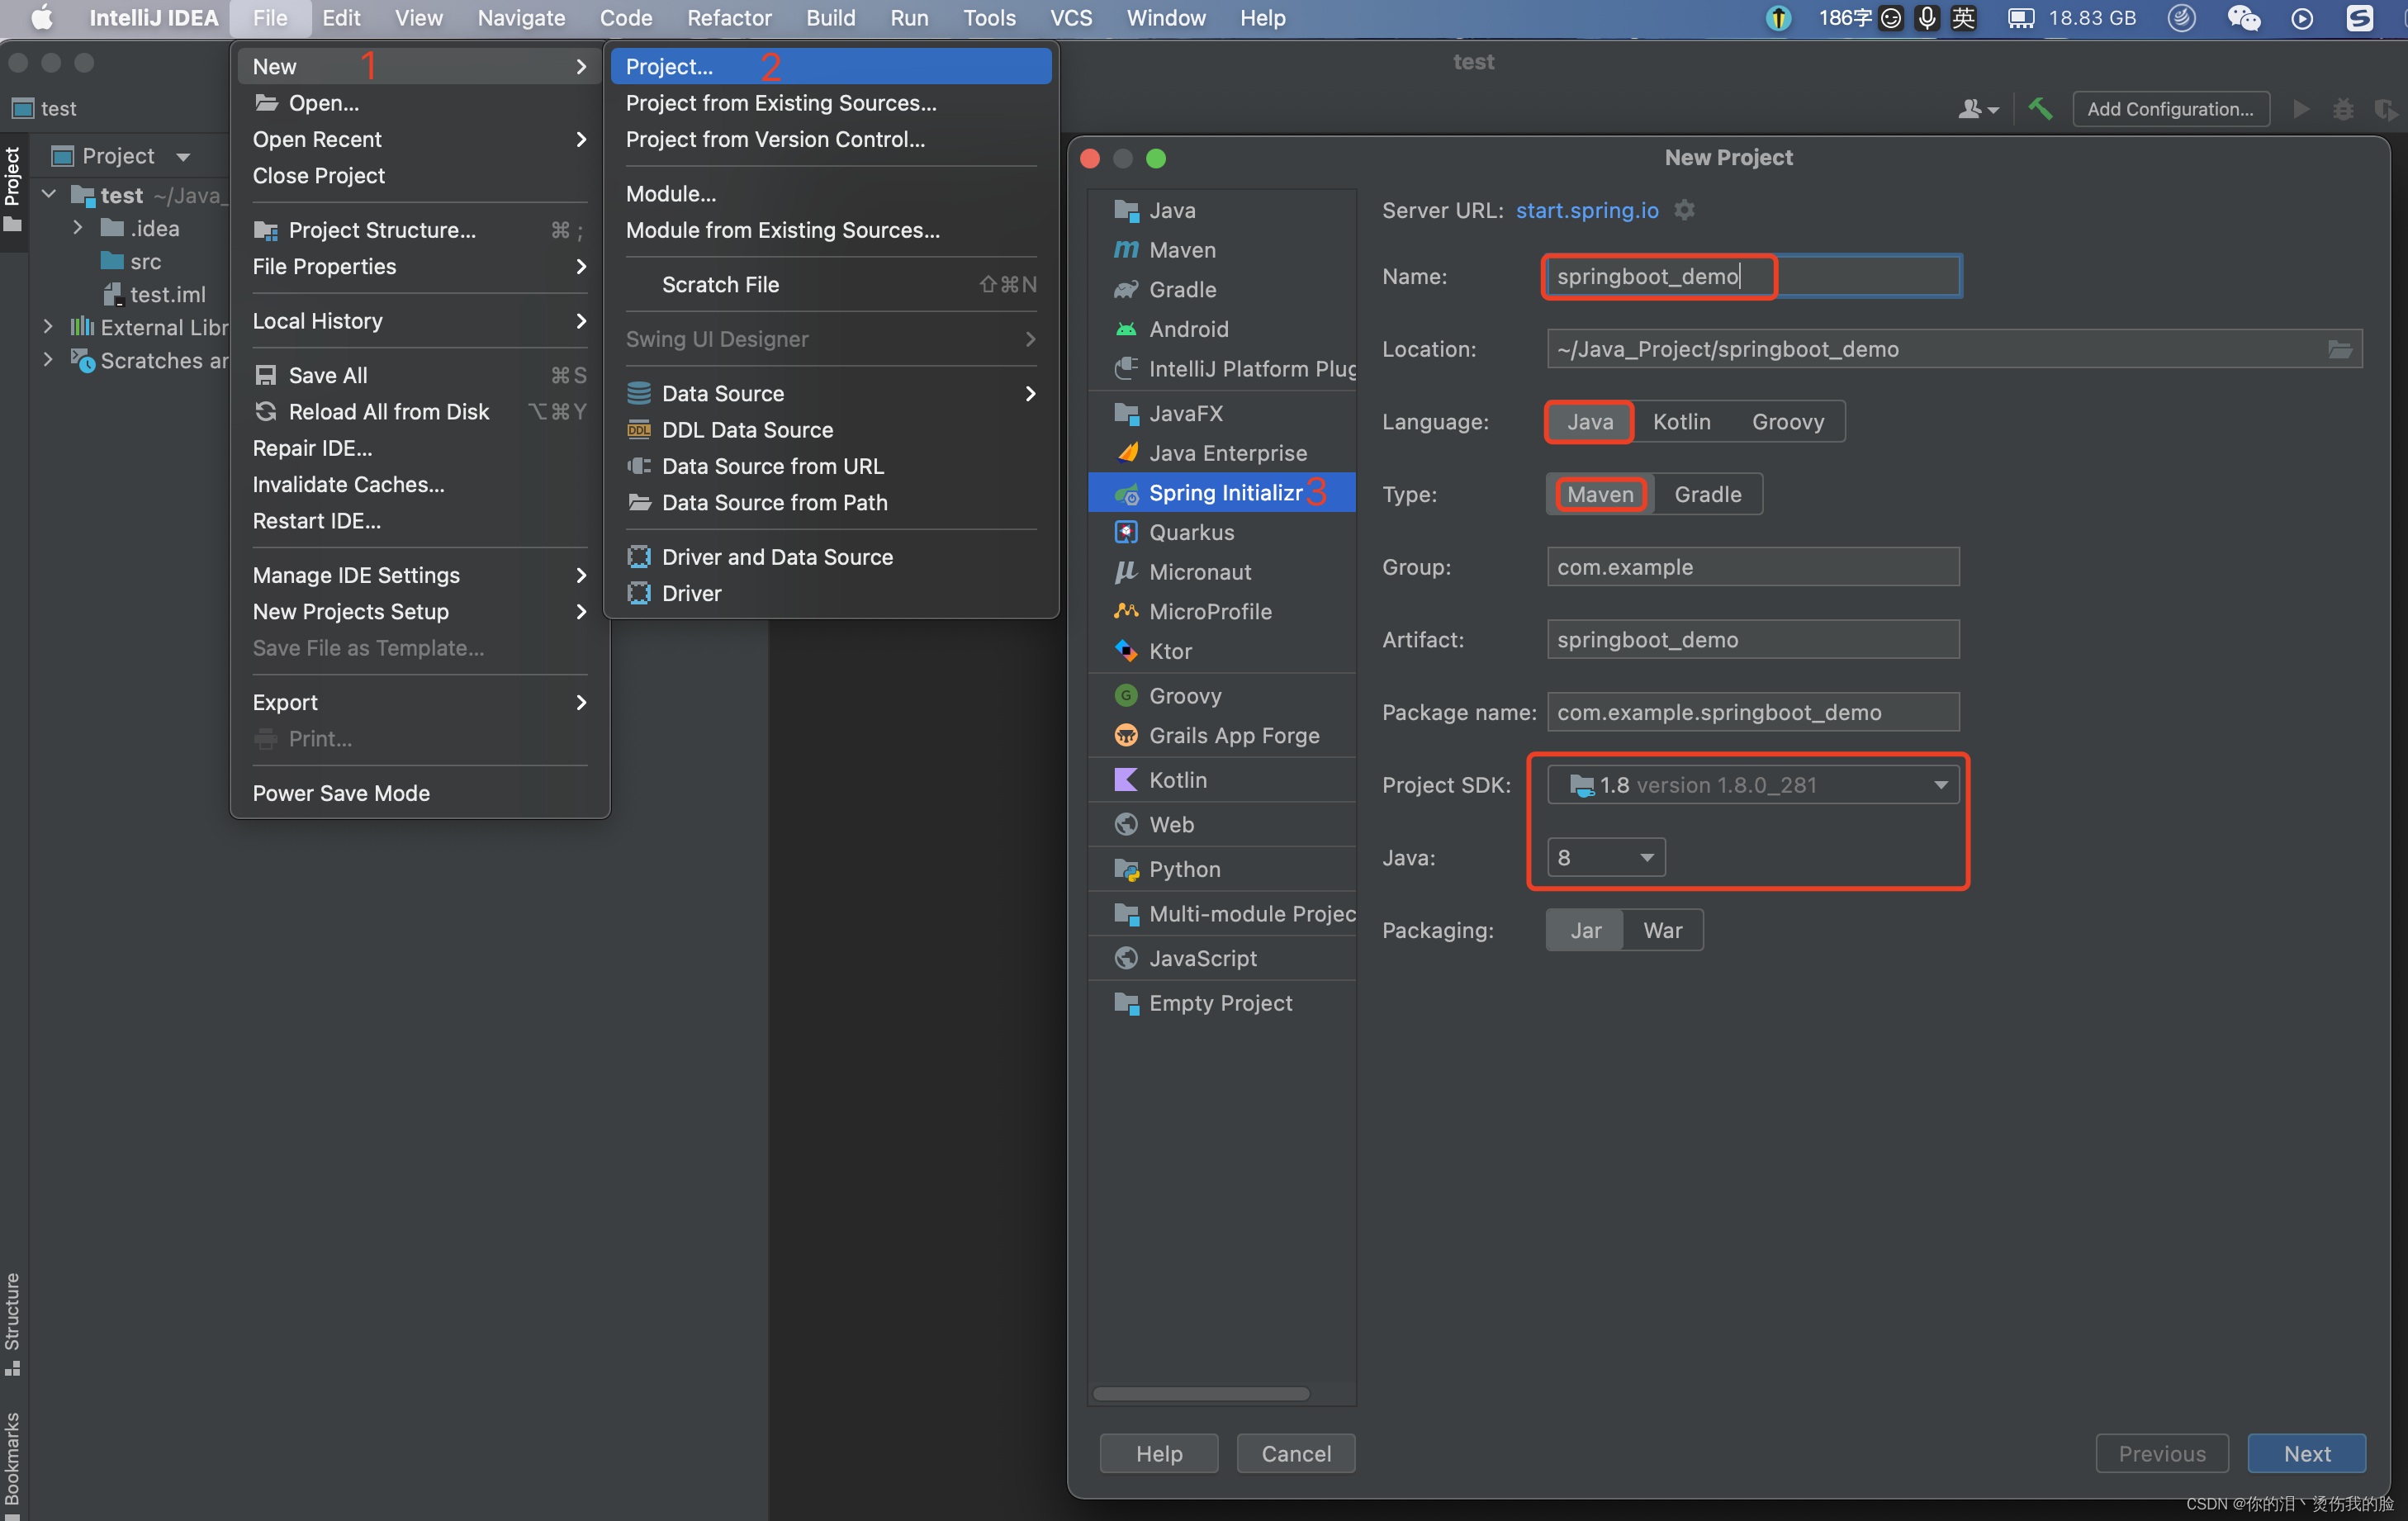Choose Project from Version Control menu entry
The width and height of the screenshot is (2408, 1521).
(775, 139)
